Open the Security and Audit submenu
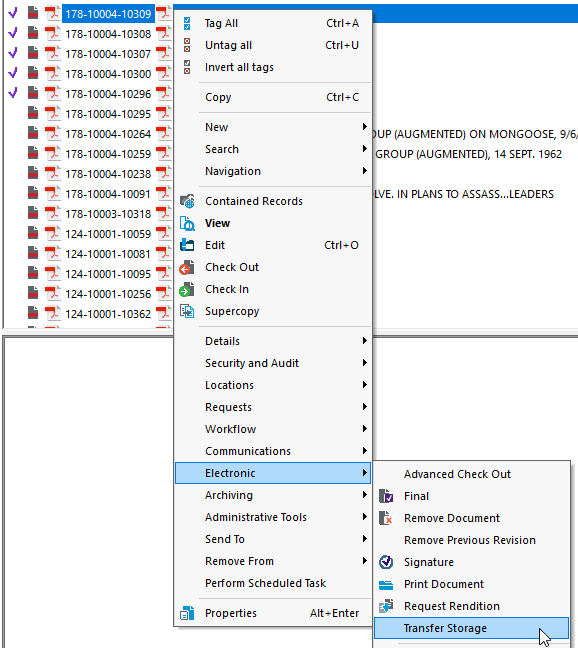578x648 pixels. pos(273,363)
